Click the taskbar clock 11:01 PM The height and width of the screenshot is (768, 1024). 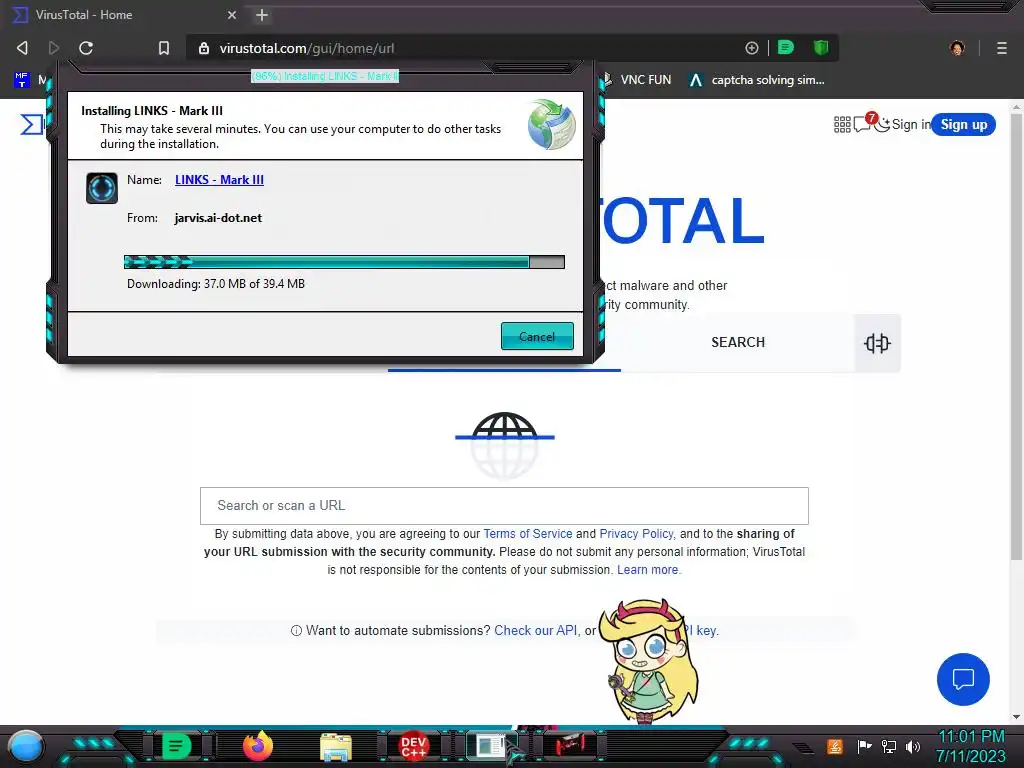tap(971, 737)
